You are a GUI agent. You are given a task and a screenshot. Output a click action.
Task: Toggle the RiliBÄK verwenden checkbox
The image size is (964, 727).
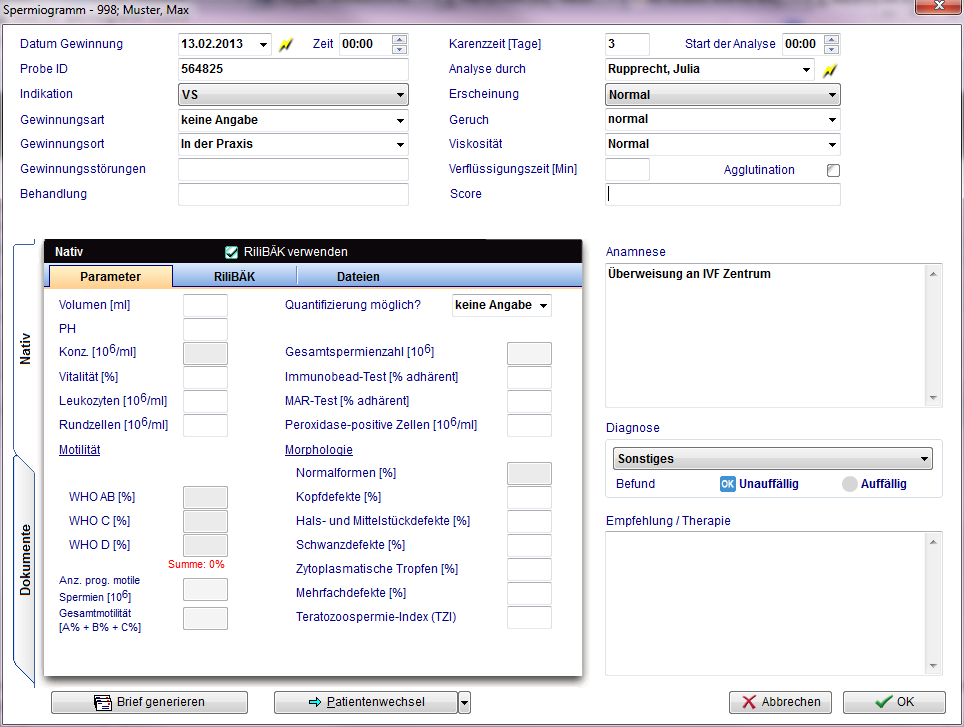pyautogui.click(x=231, y=252)
